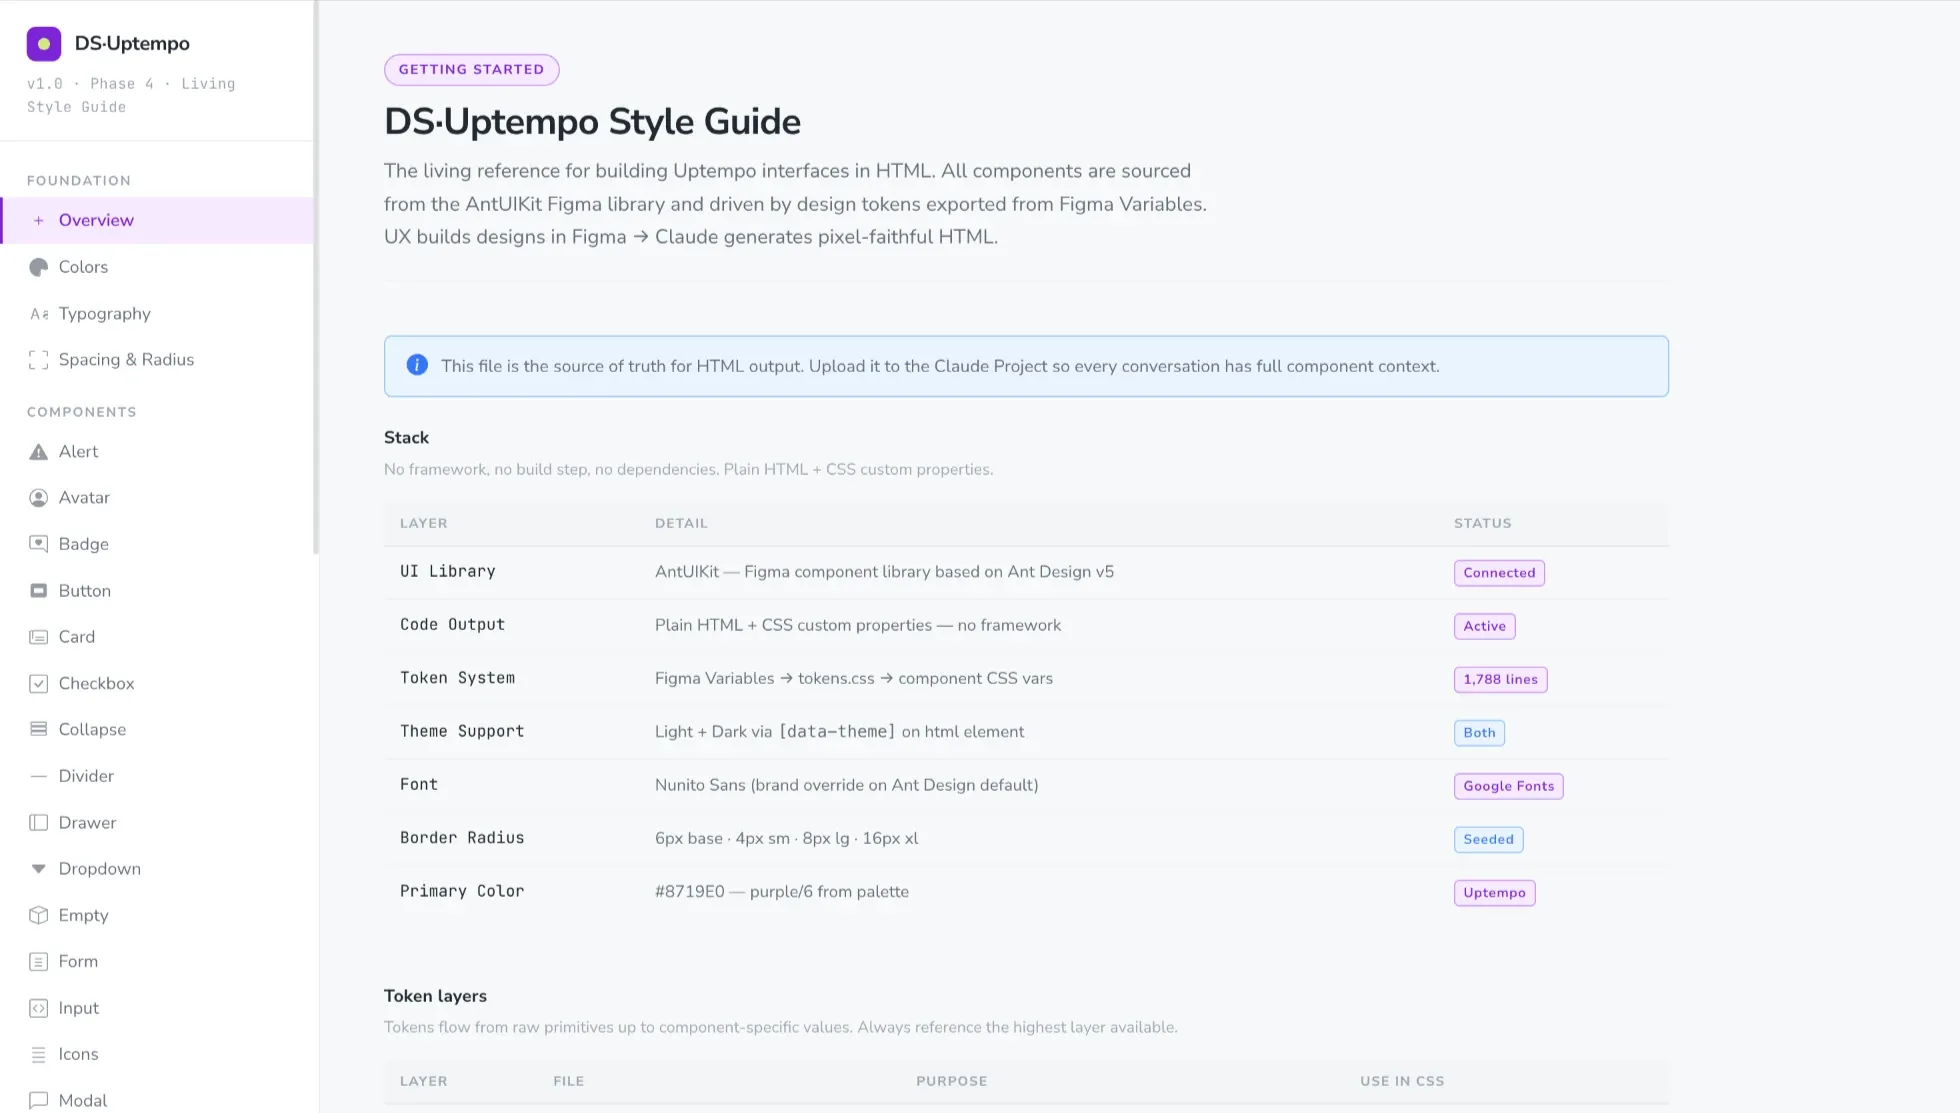Click the Card icon in sidebar
The width and height of the screenshot is (1960, 1113).
click(x=38, y=637)
